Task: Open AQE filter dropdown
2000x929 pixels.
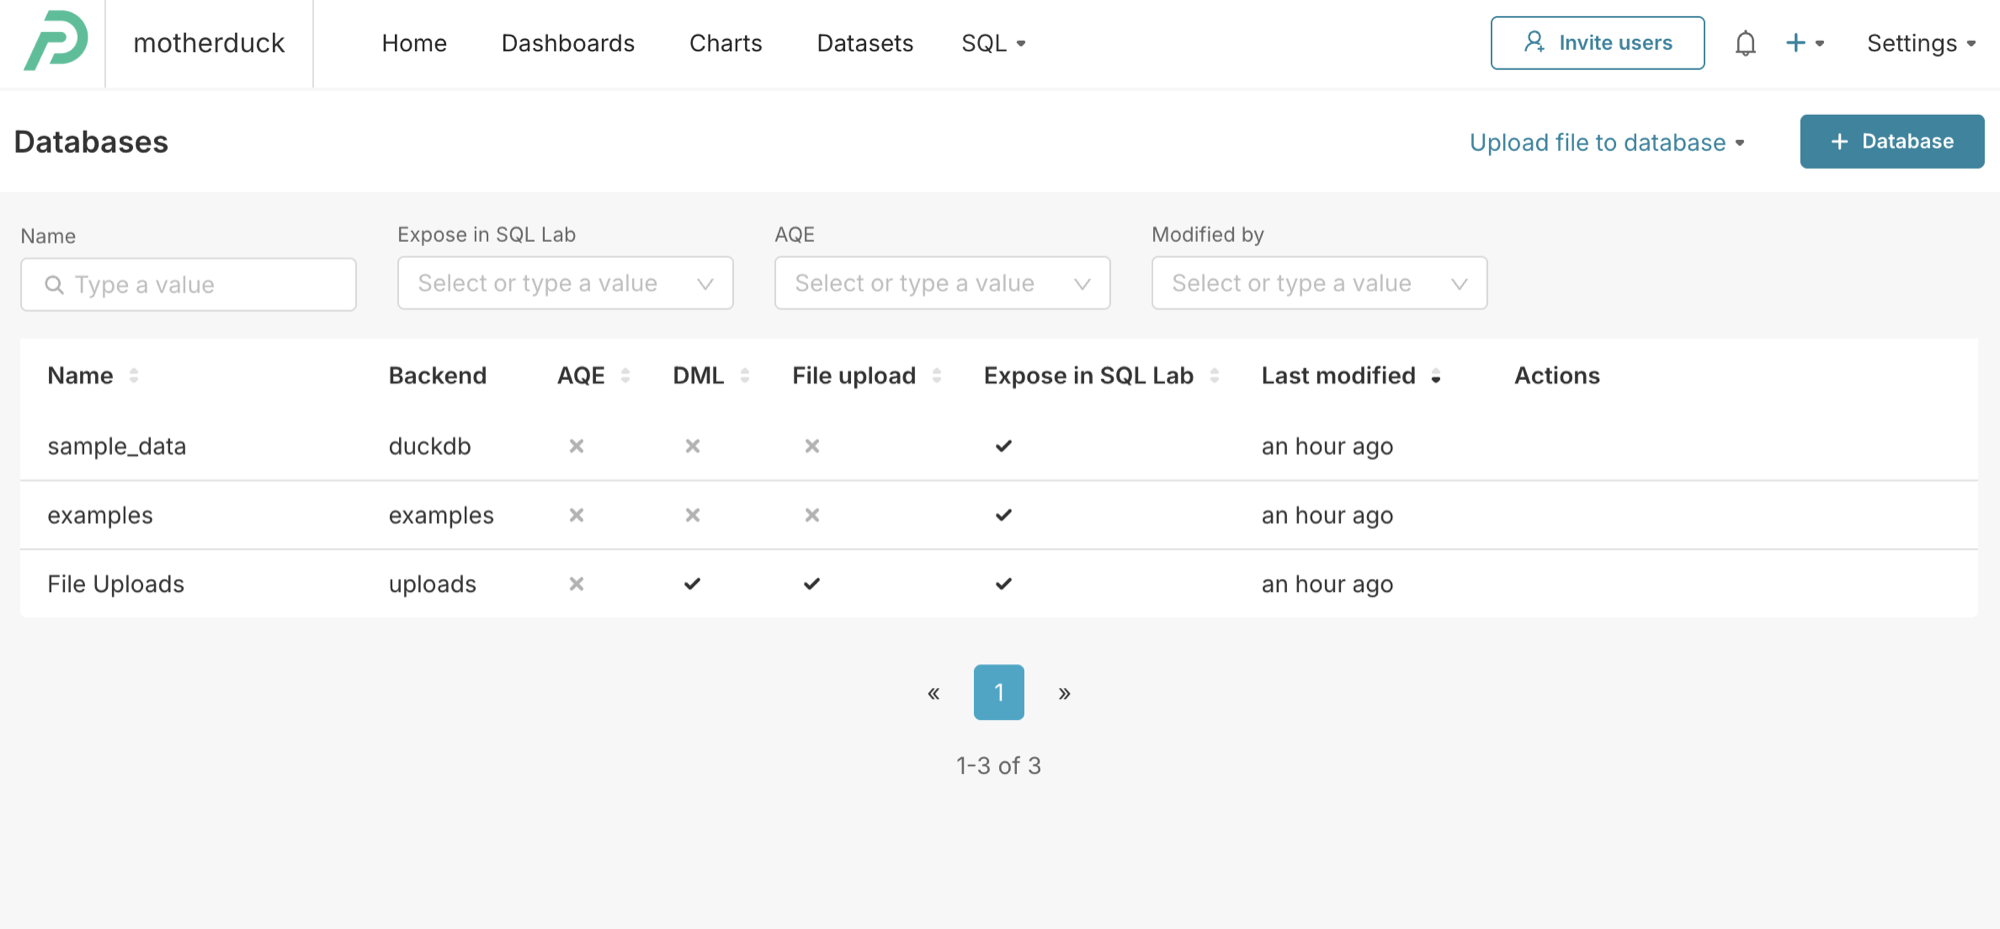Action: click(x=942, y=283)
